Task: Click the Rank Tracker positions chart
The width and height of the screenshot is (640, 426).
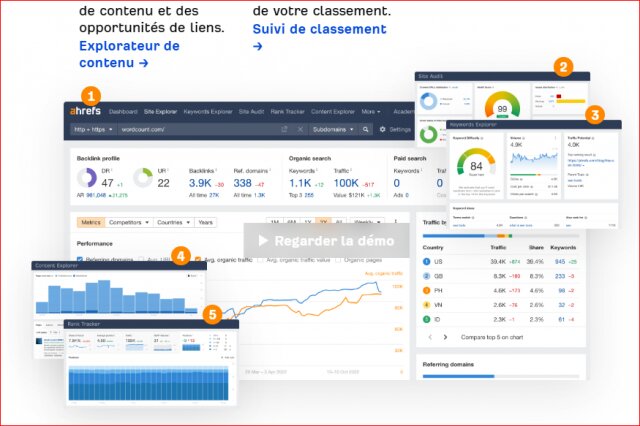Action: point(149,383)
